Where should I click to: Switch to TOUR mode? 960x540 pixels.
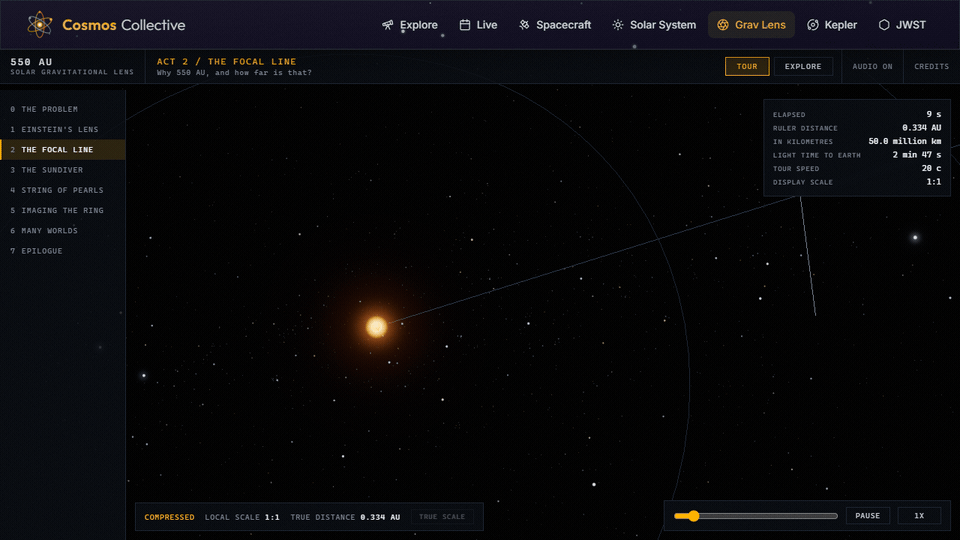pos(747,66)
